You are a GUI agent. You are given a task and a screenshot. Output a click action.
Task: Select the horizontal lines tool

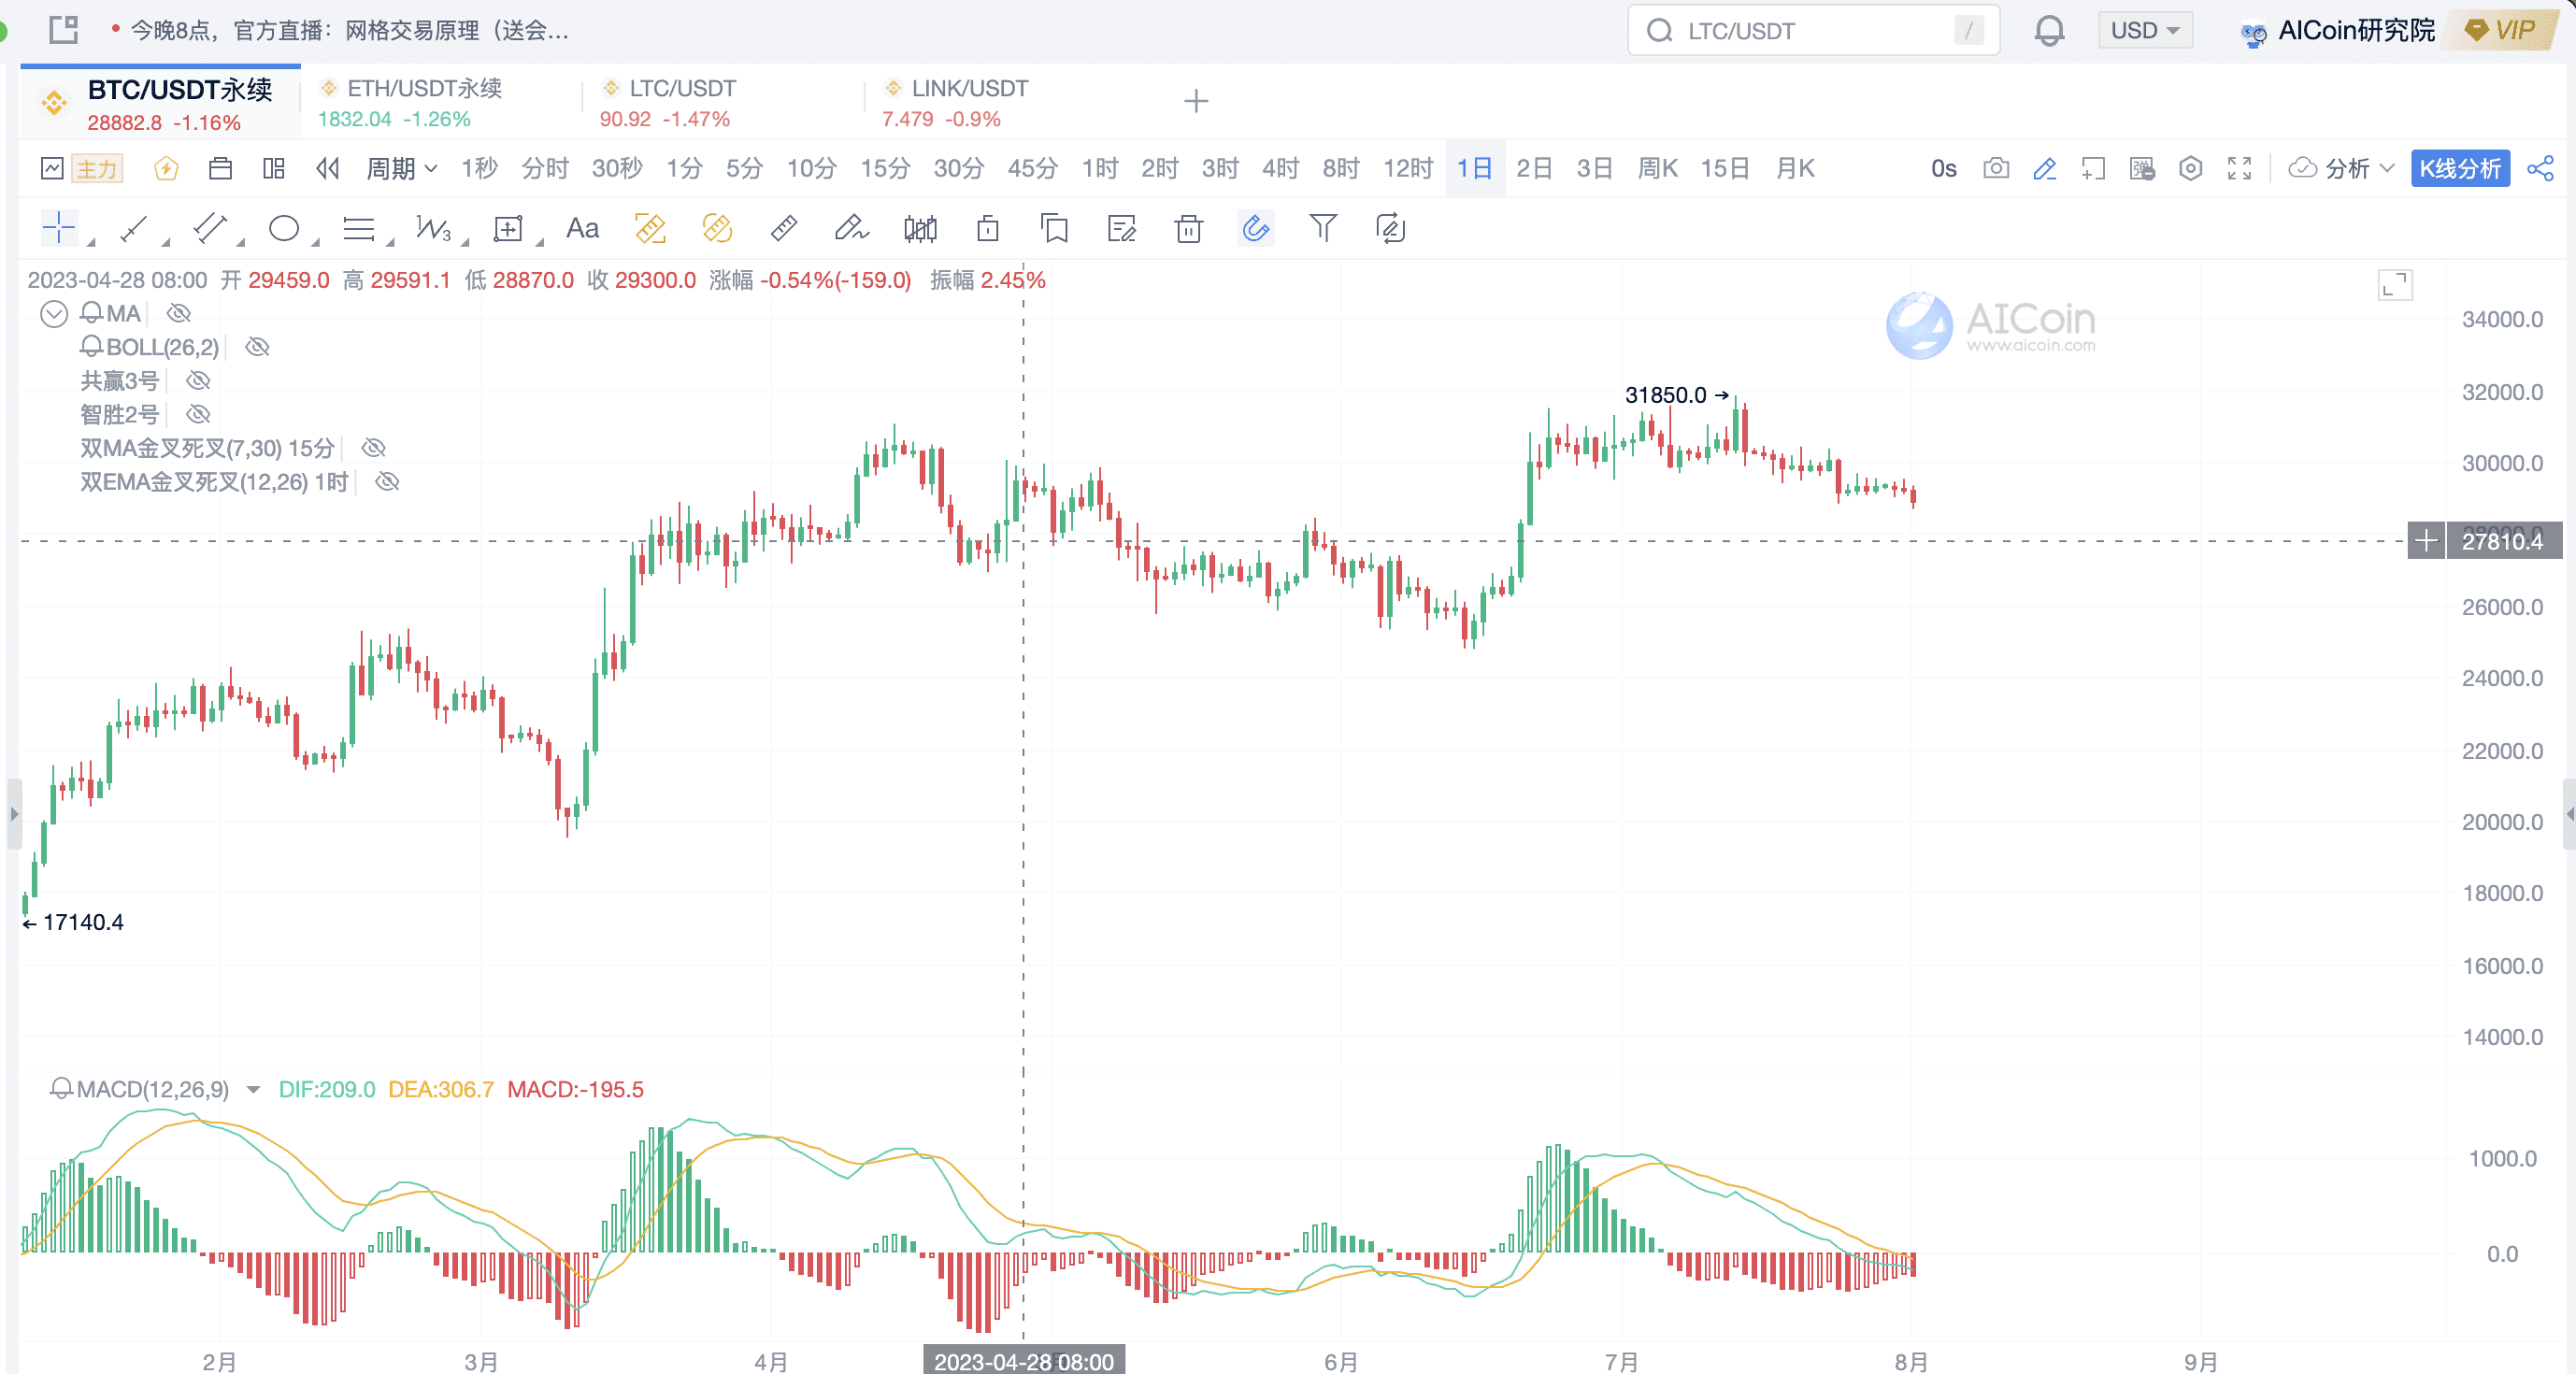point(359,229)
